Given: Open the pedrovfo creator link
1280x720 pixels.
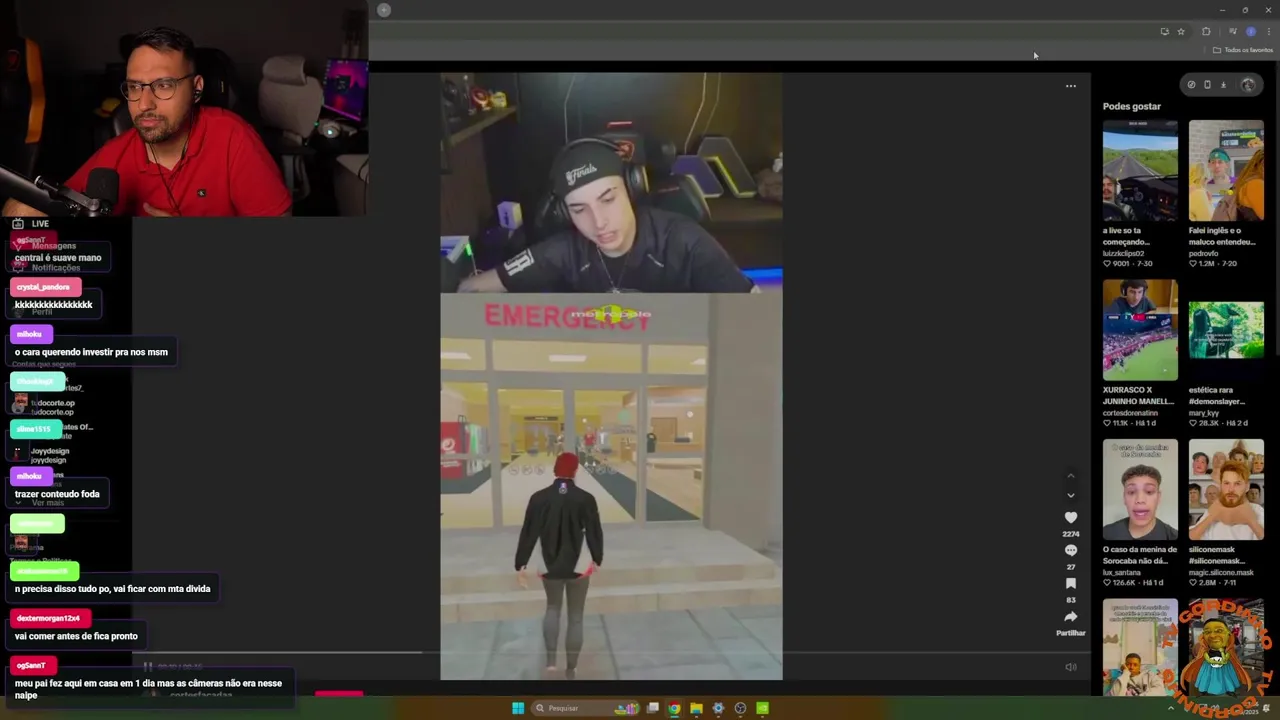Looking at the screenshot, I should pyautogui.click(x=1203, y=253).
